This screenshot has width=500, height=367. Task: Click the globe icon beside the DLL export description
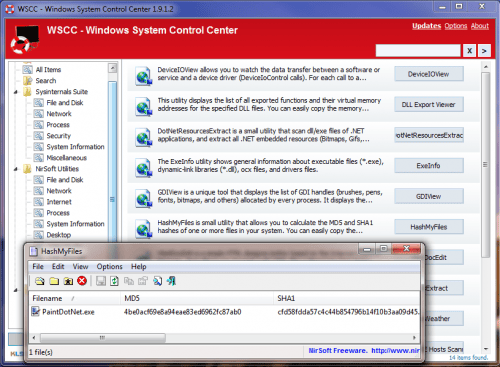click(144, 107)
